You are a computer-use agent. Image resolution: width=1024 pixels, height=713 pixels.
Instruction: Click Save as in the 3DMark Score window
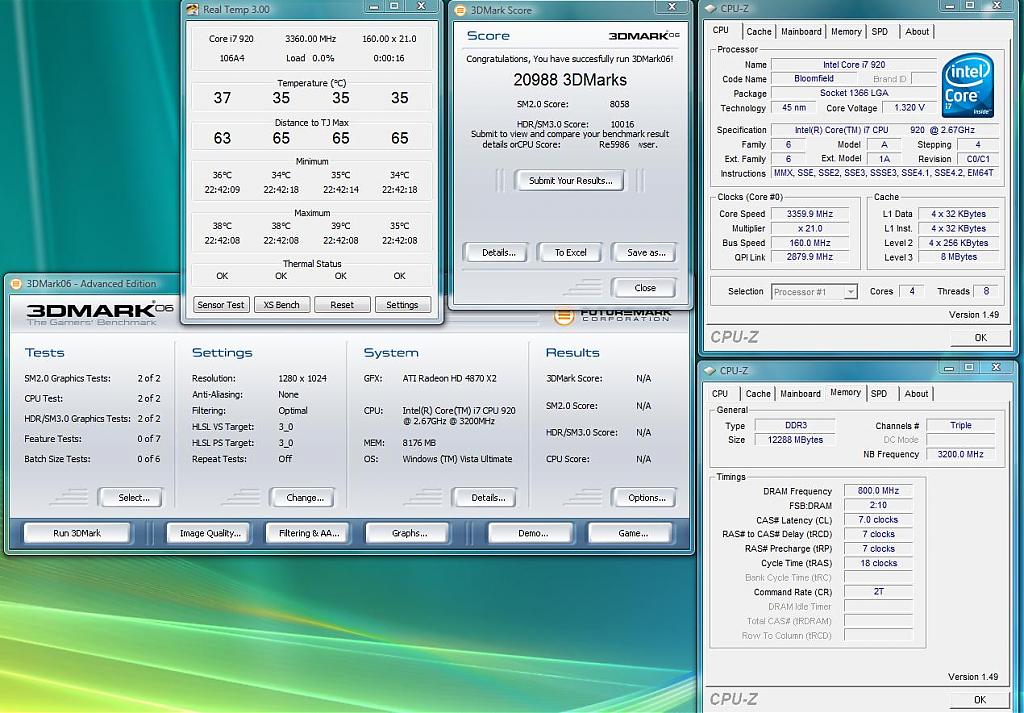click(x=645, y=253)
